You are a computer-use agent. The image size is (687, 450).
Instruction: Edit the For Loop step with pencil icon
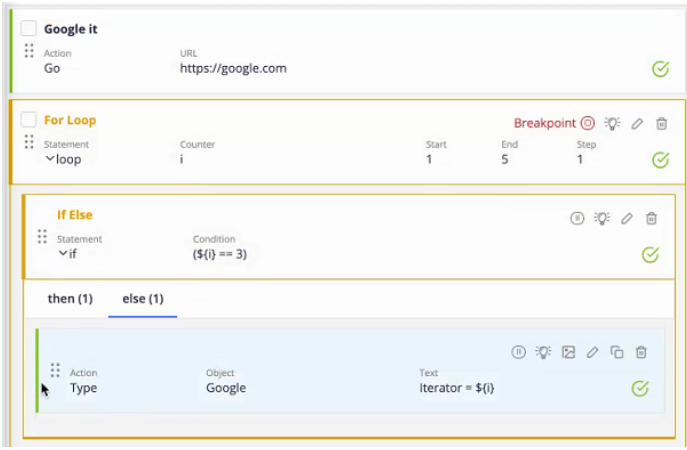637,124
